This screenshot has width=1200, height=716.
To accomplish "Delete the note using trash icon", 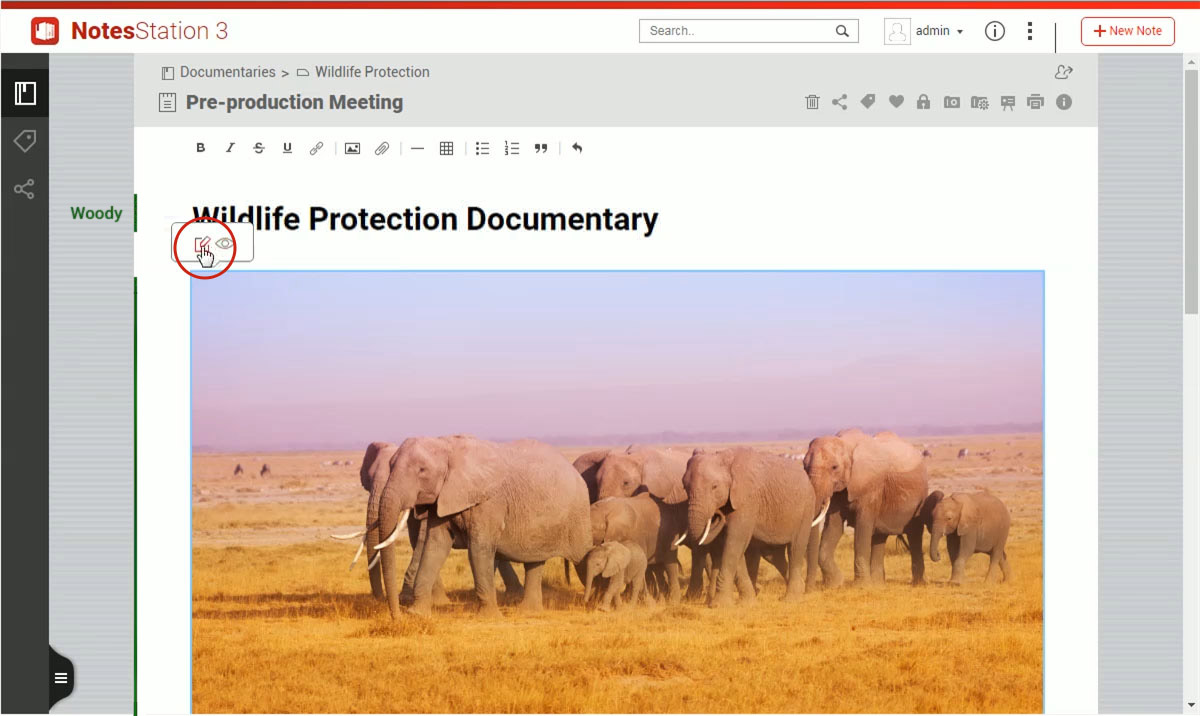I will click(x=812, y=102).
